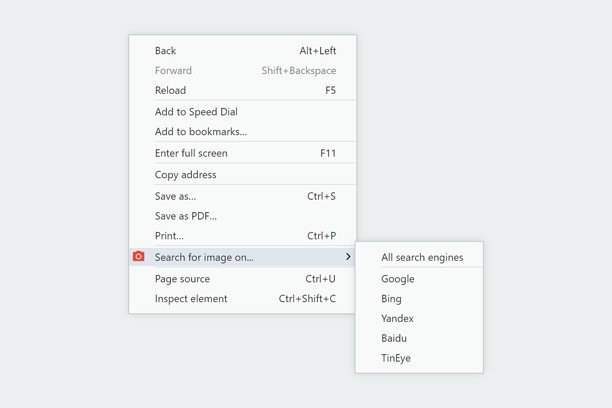
Task: Search image on All search engines
Action: click(422, 257)
